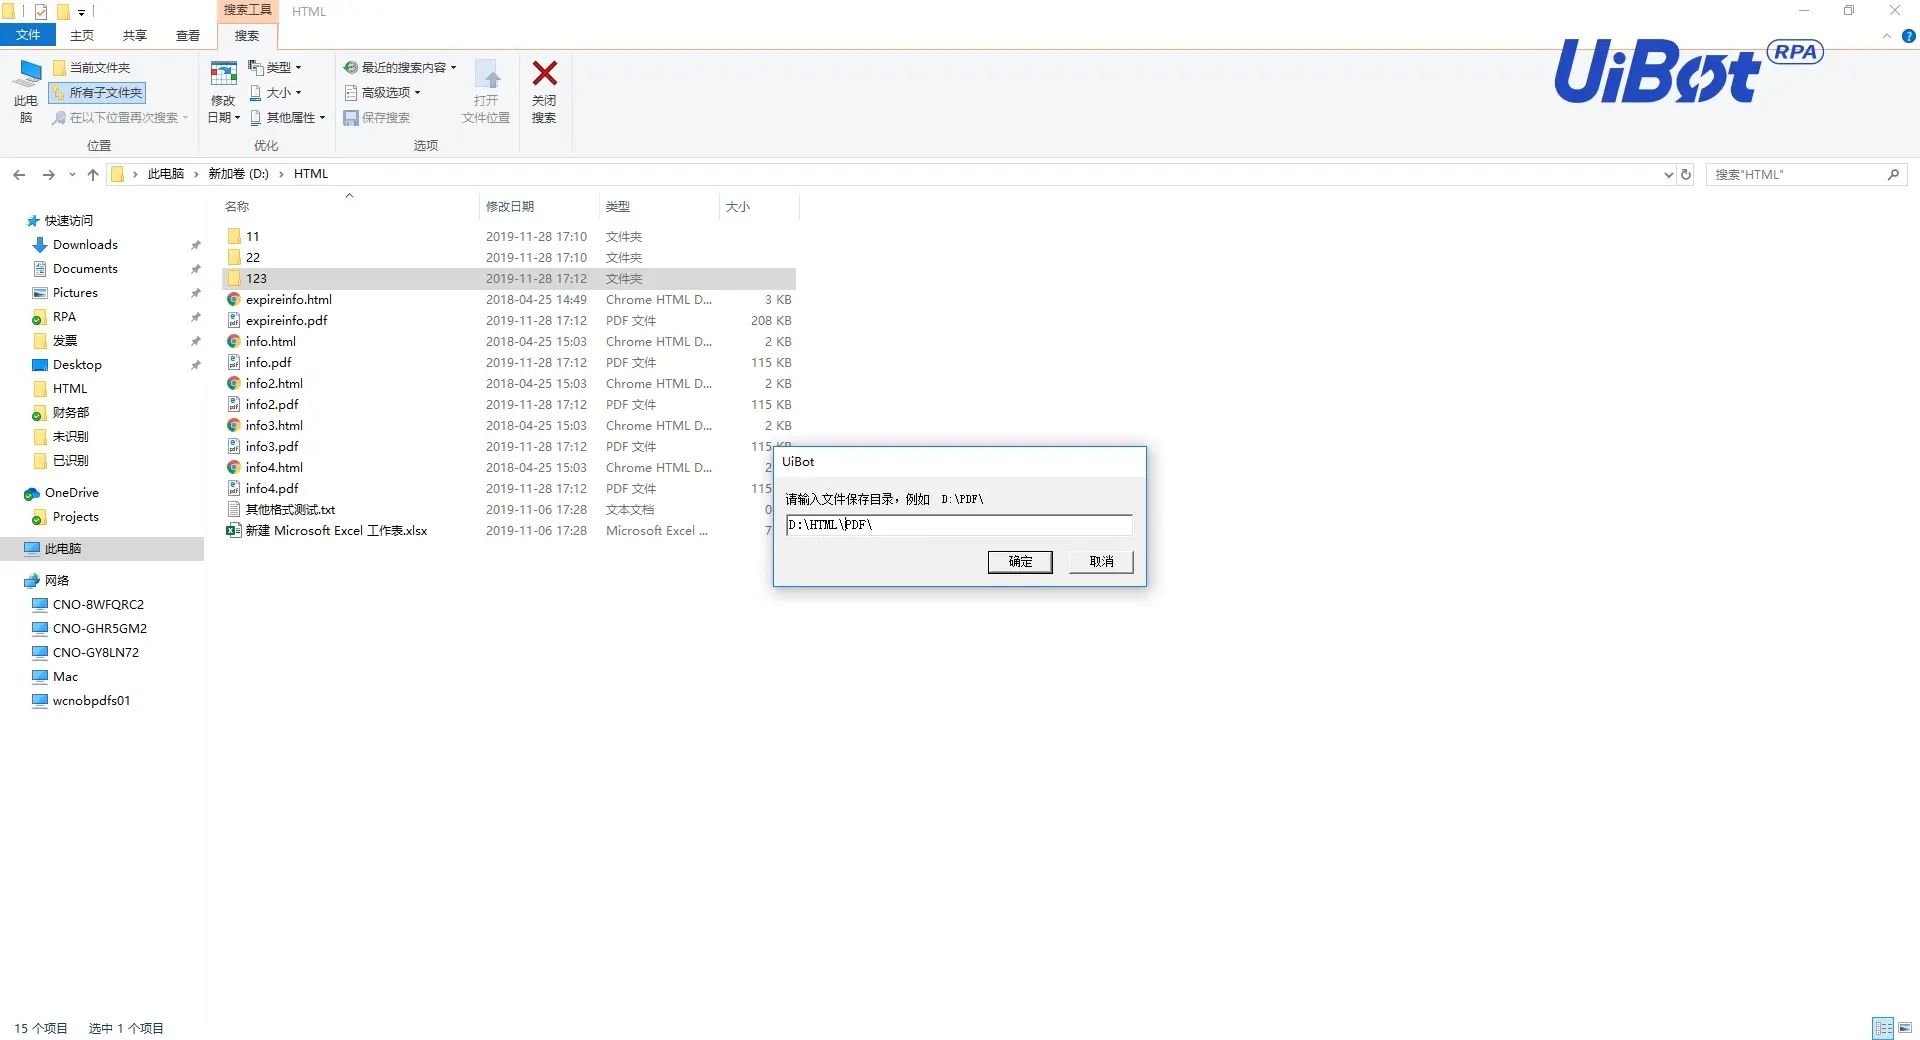1920x1040 pixels.
Task: Select 当前文件夹 search scope
Action: click(92, 67)
